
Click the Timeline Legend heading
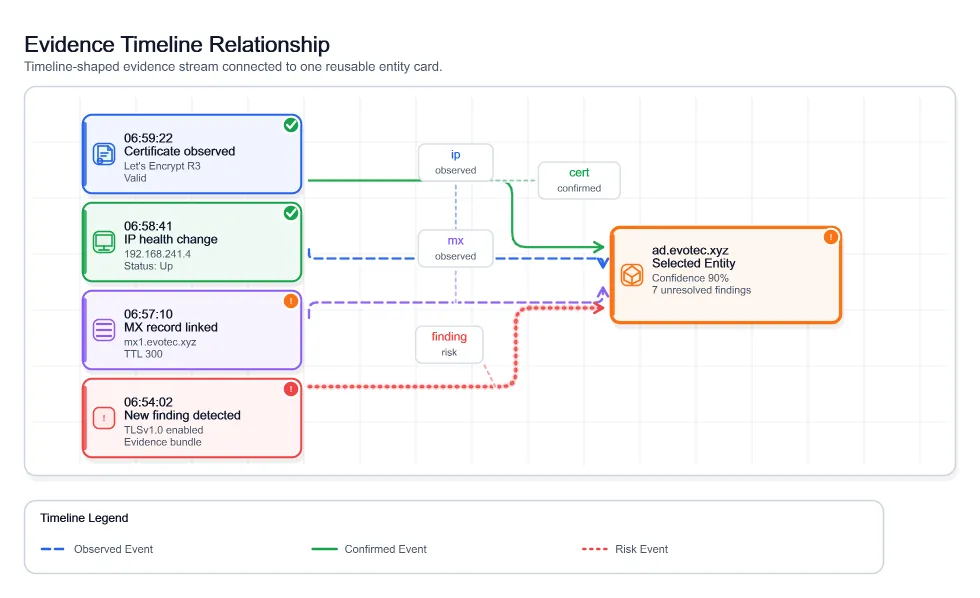[84, 518]
